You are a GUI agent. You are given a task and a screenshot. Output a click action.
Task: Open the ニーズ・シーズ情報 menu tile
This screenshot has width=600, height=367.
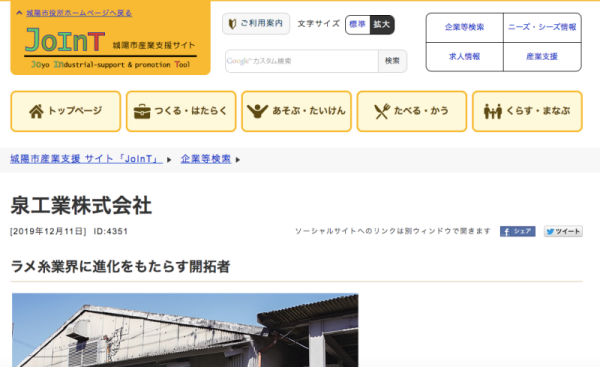click(x=542, y=27)
